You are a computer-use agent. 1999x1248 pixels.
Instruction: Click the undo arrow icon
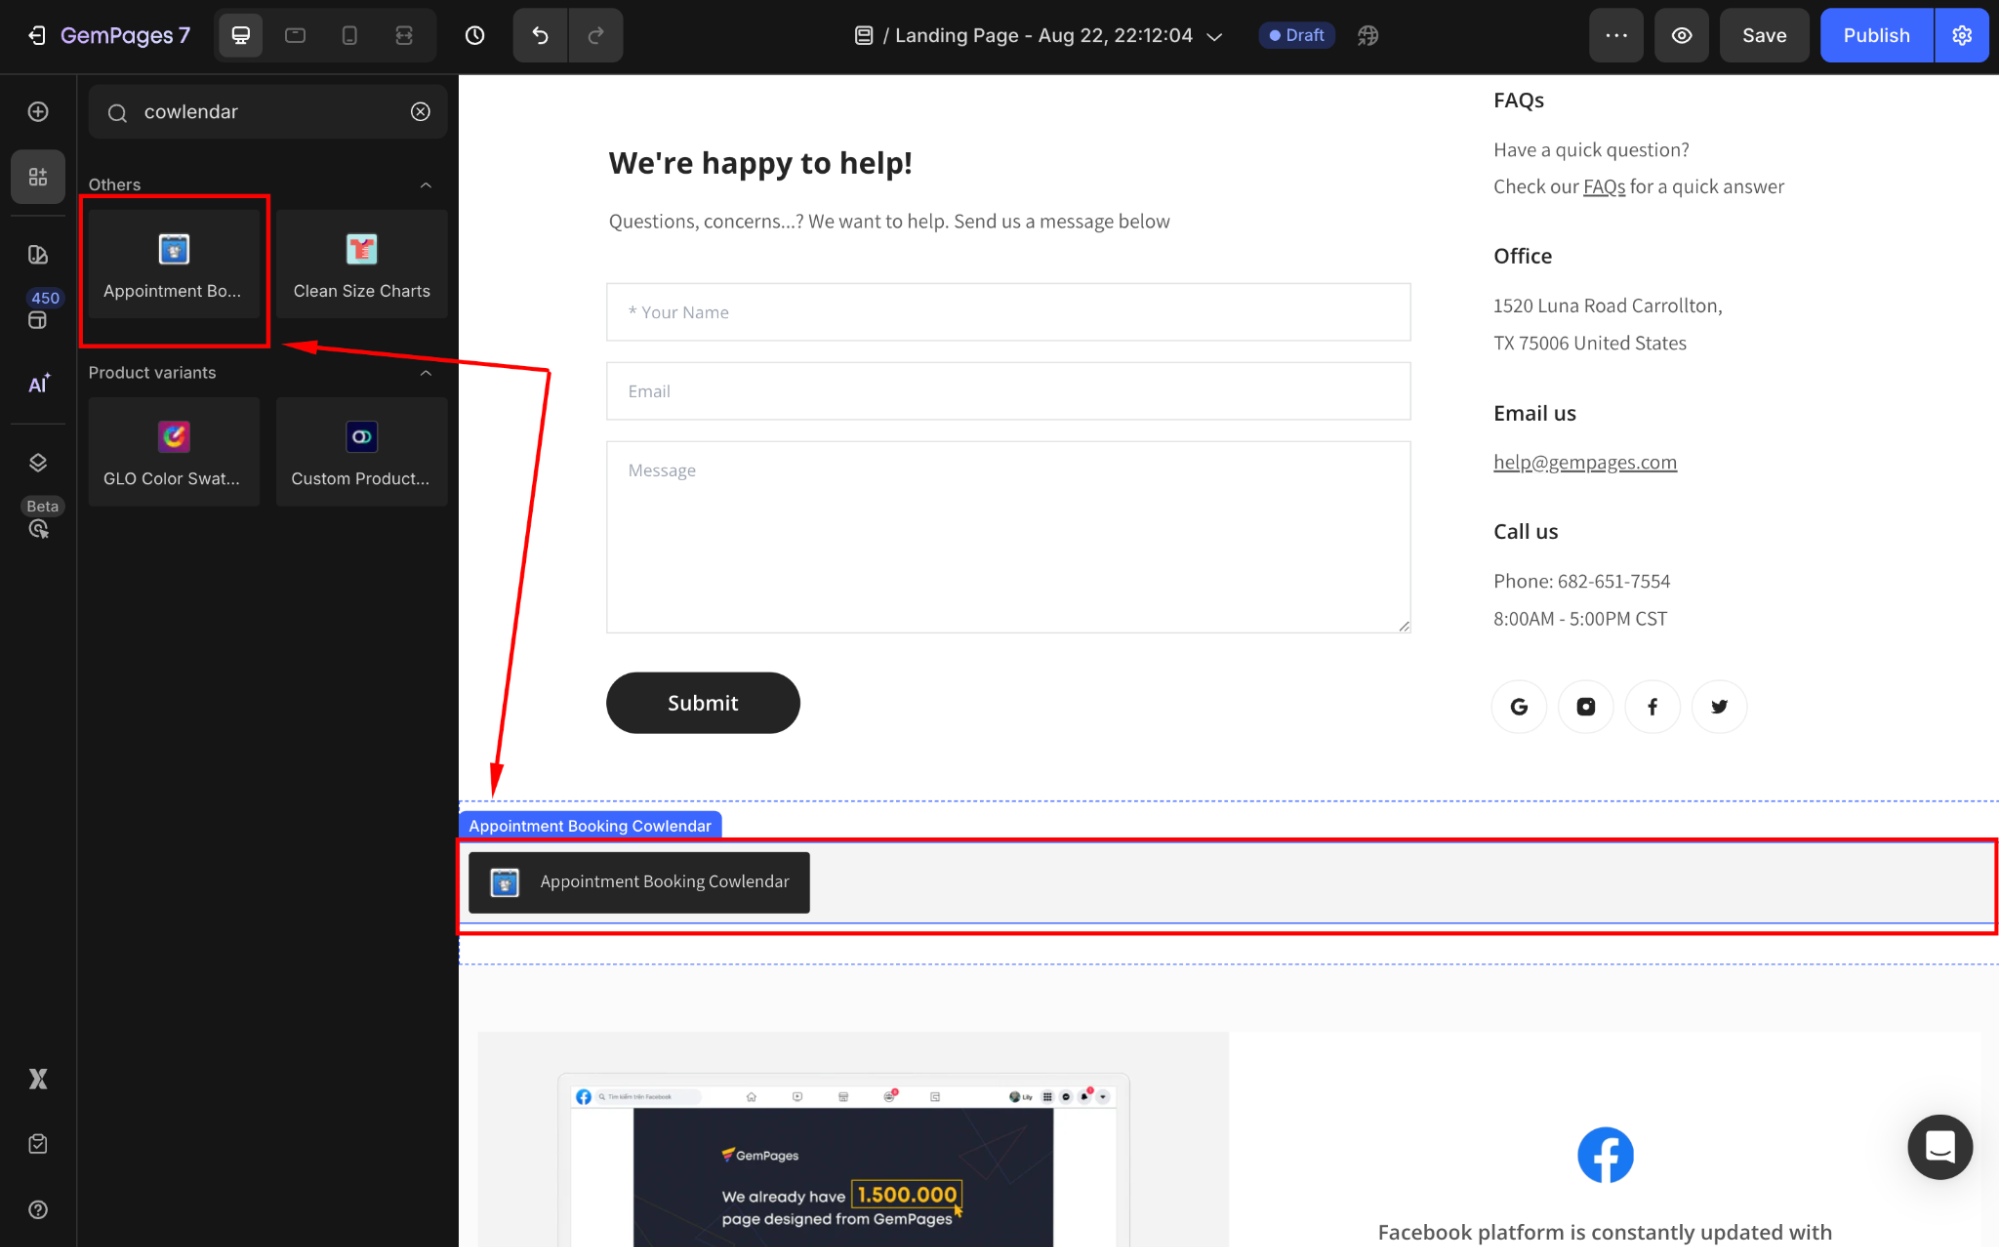click(x=540, y=36)
